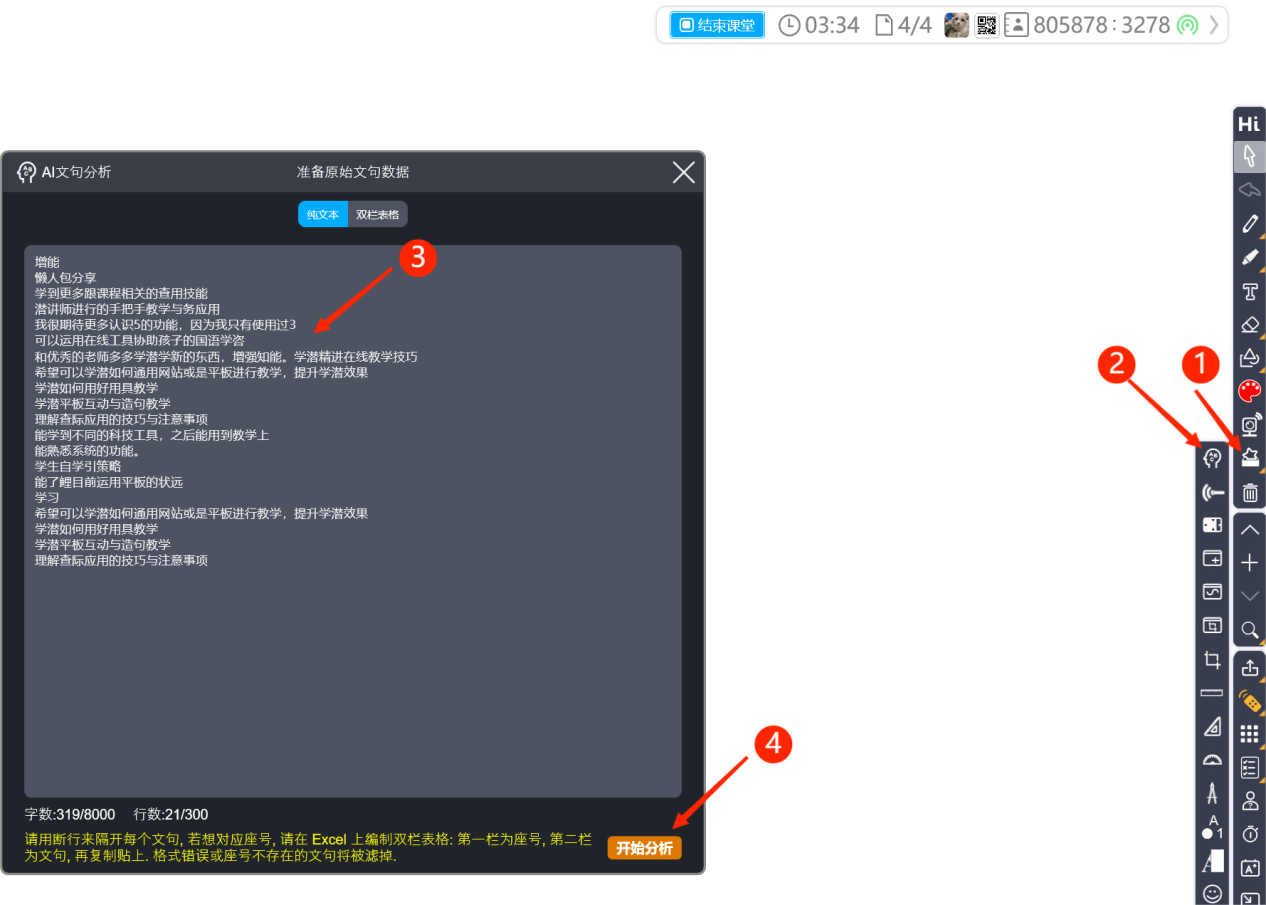Open the QR code icon

click(987, 25)
